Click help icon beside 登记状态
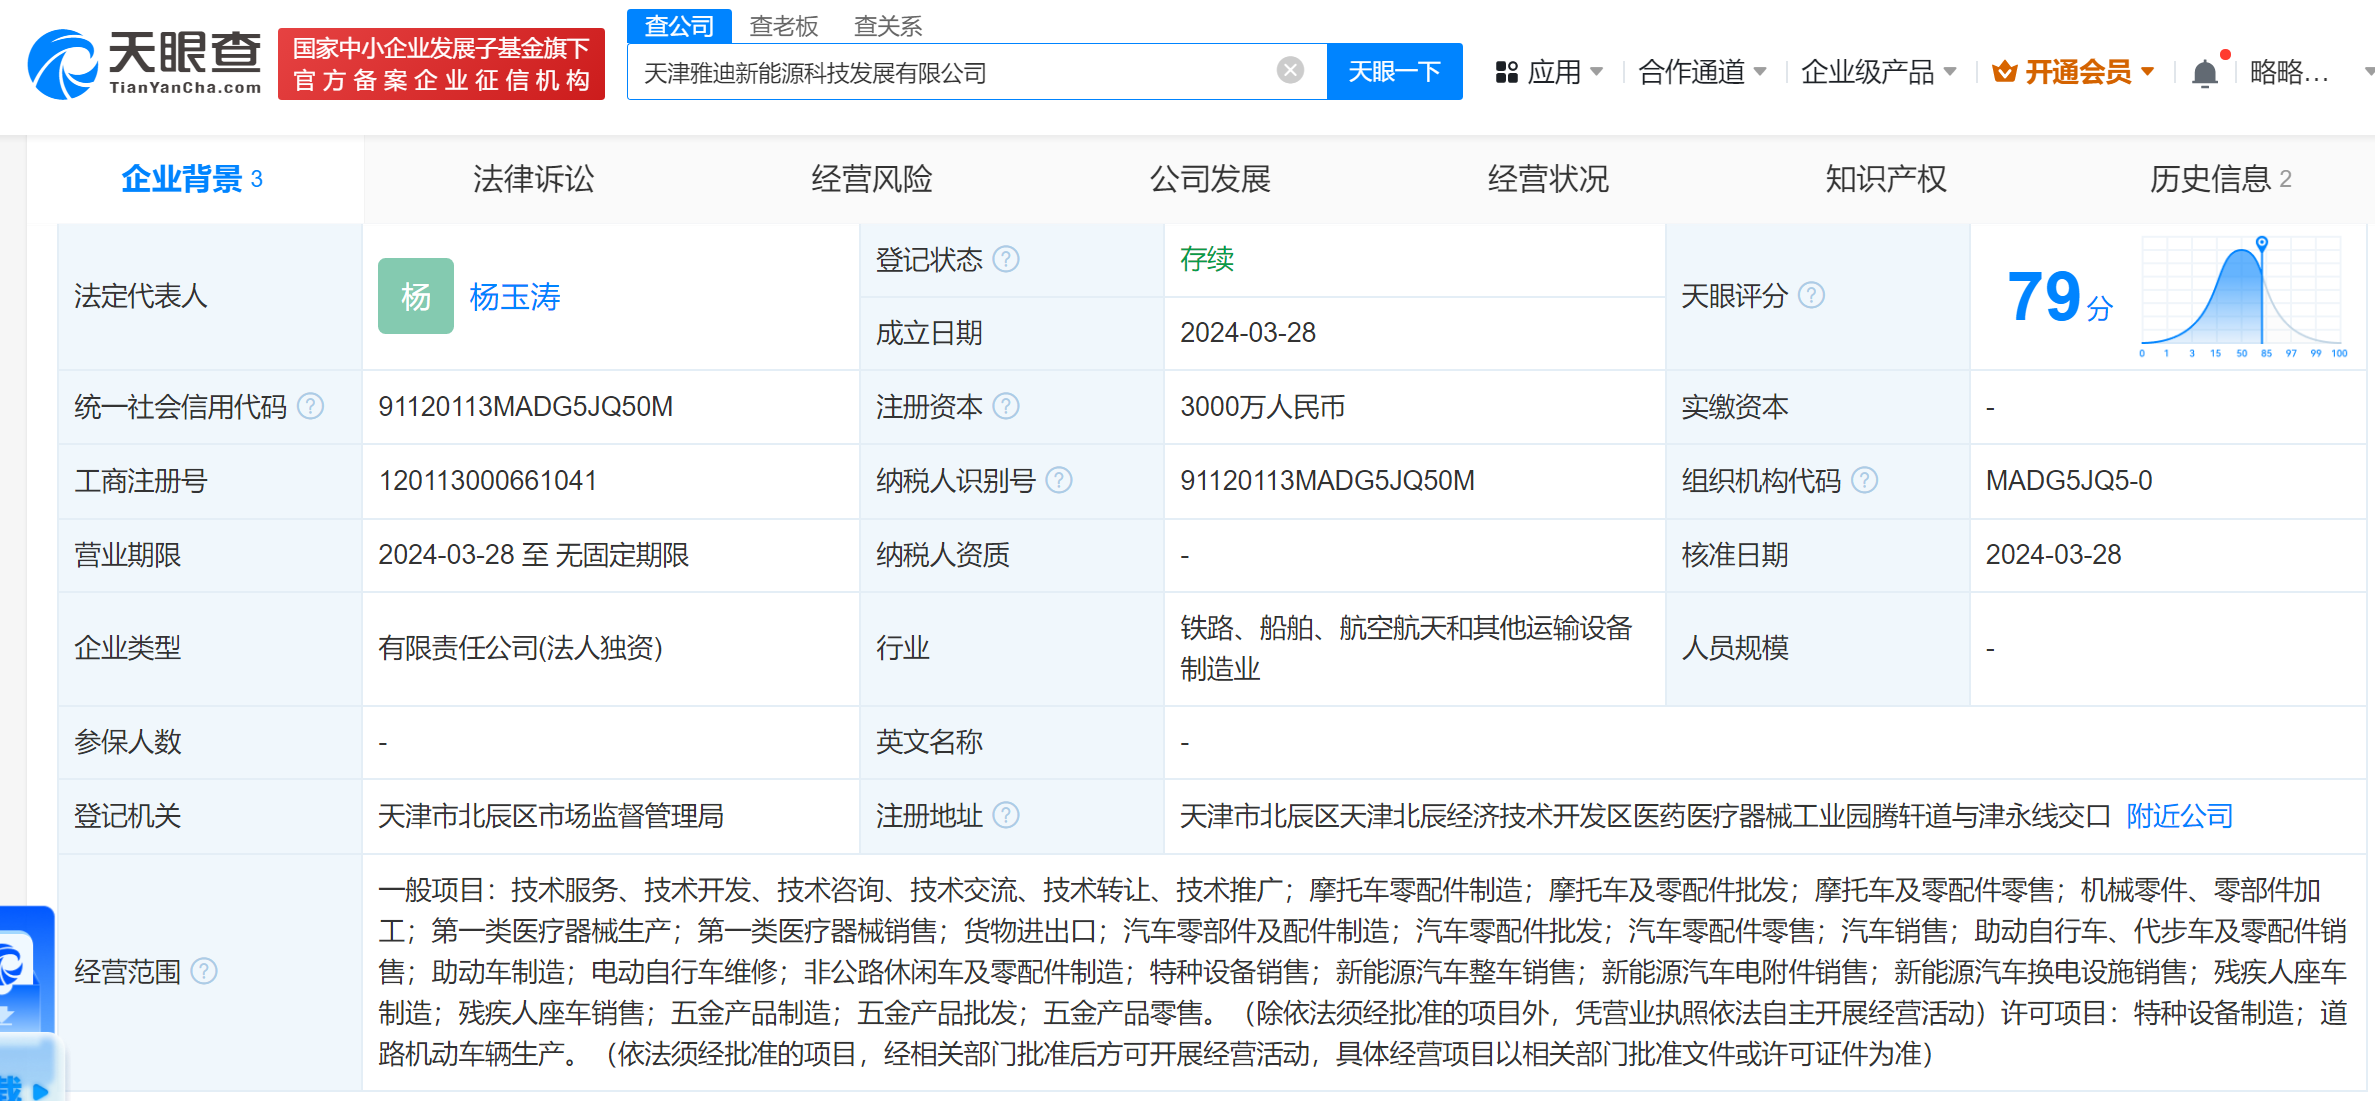The image size is (2375, 1101). [1006, 260]
